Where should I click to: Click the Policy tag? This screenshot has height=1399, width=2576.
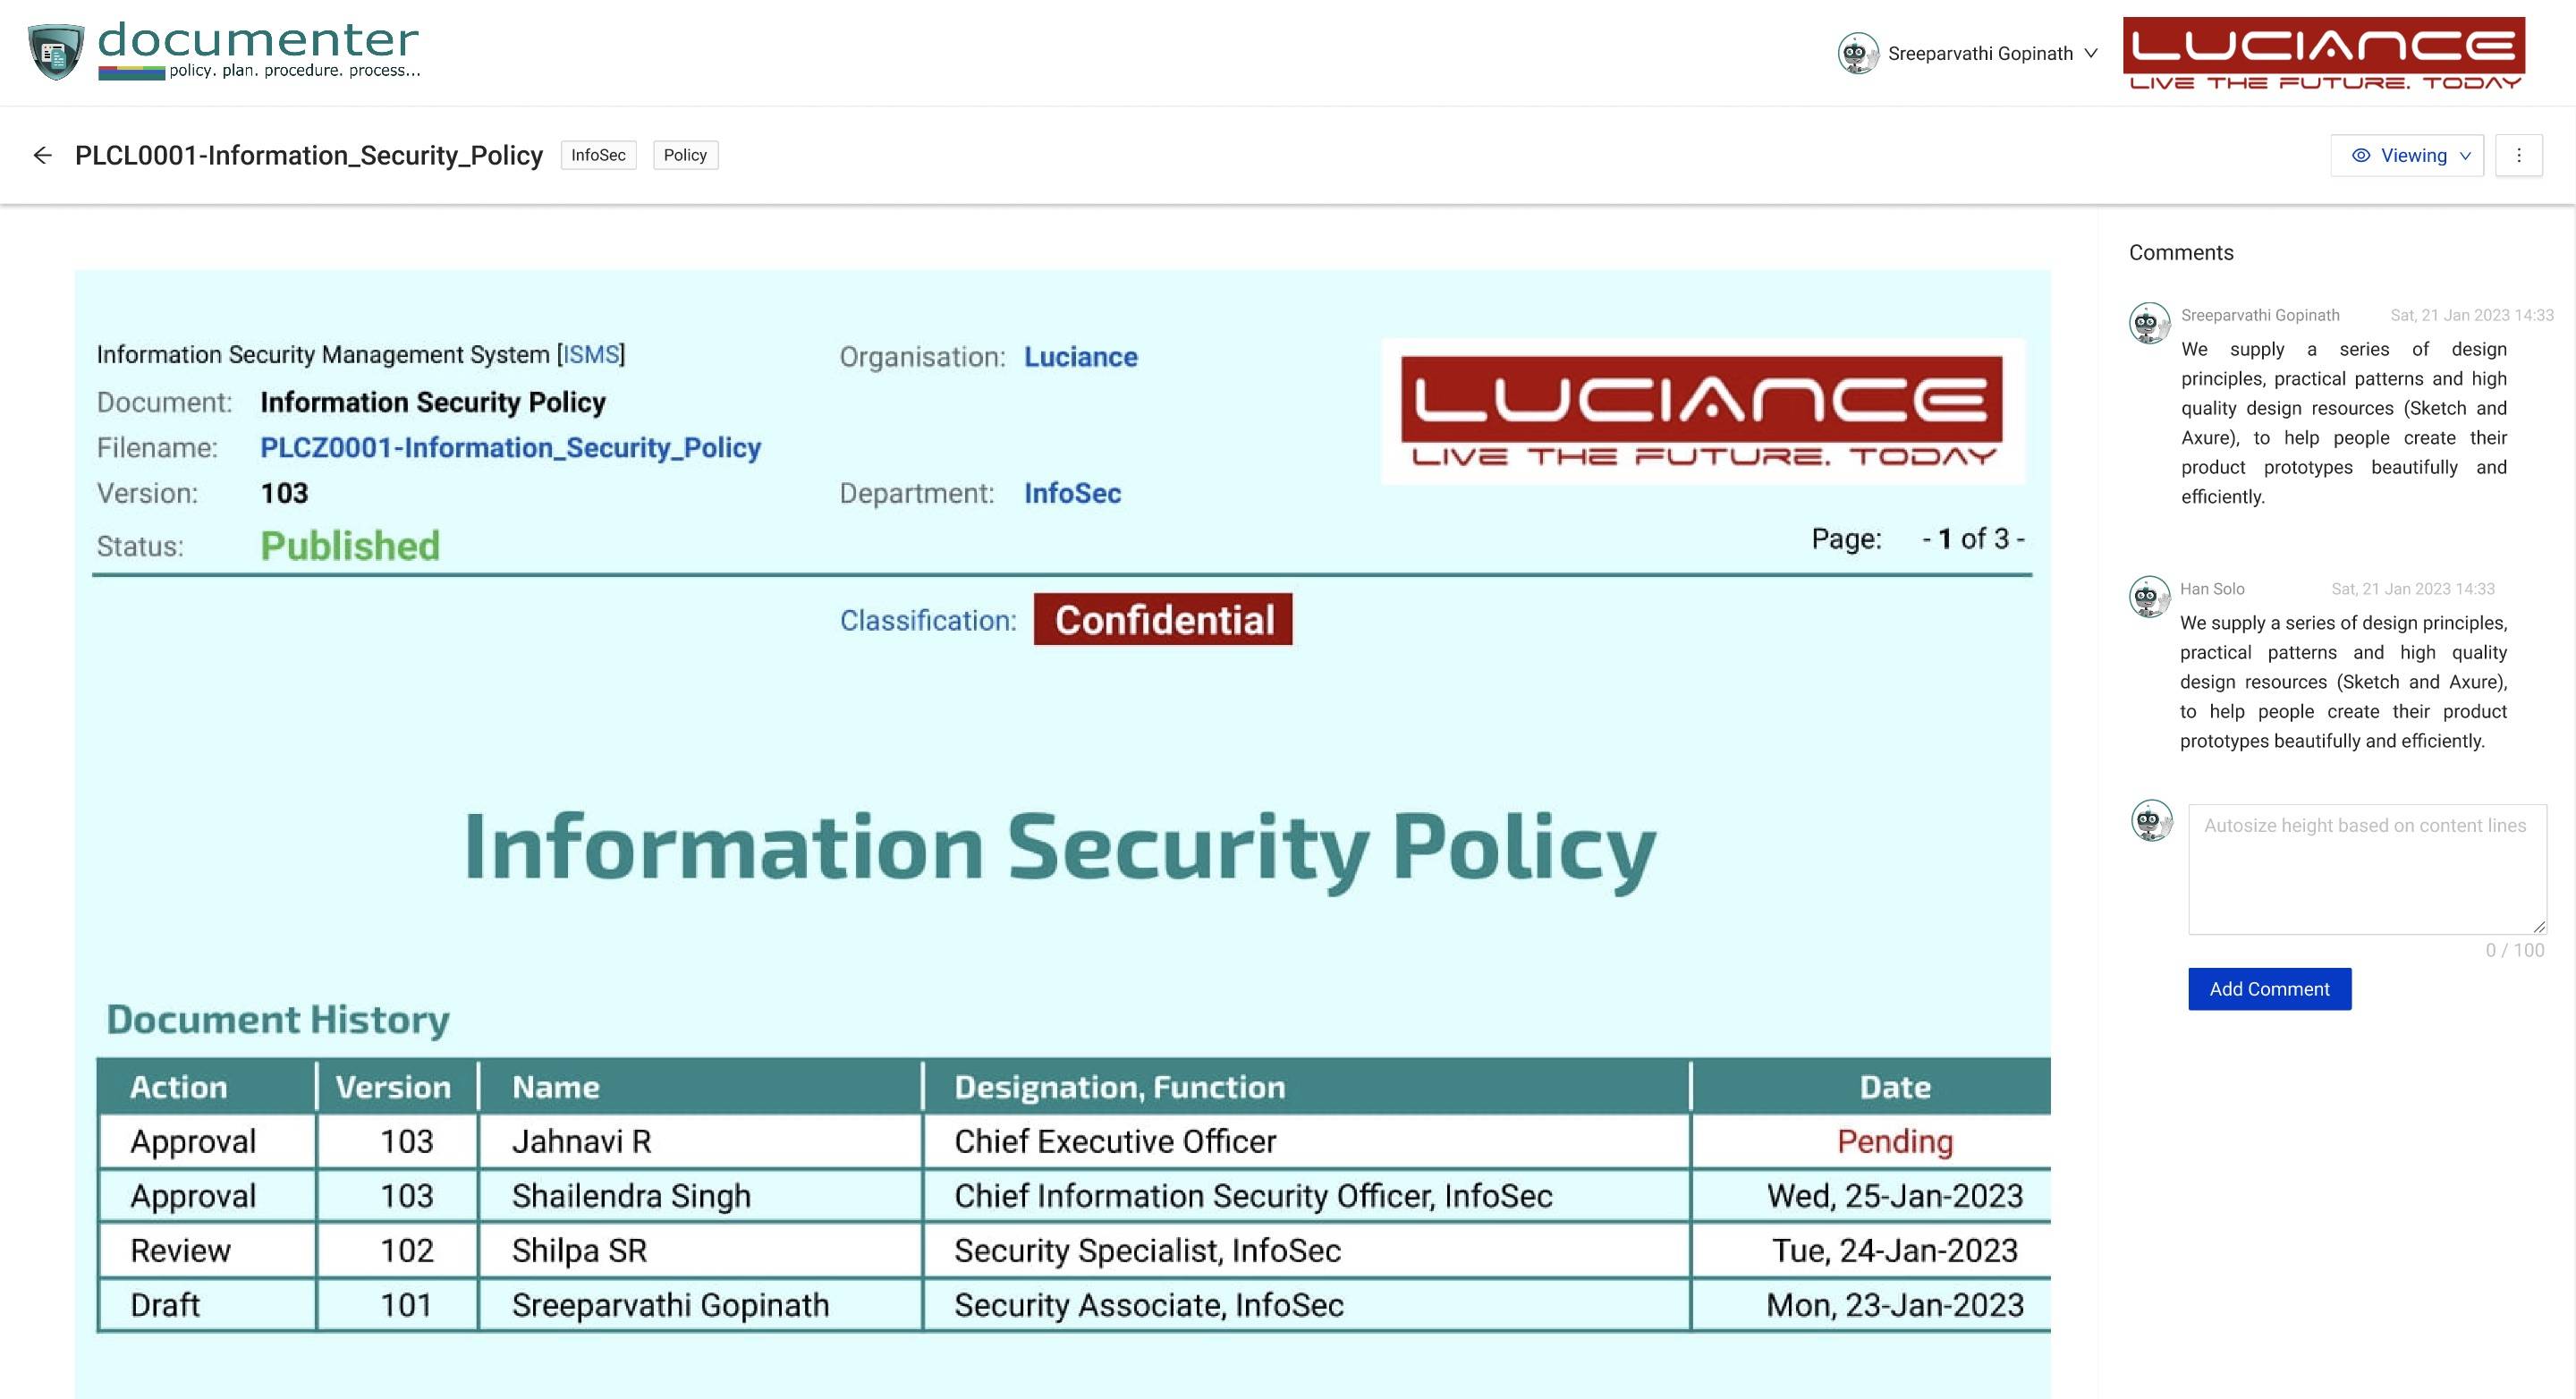pyautogui.click(x=685, y=155)
